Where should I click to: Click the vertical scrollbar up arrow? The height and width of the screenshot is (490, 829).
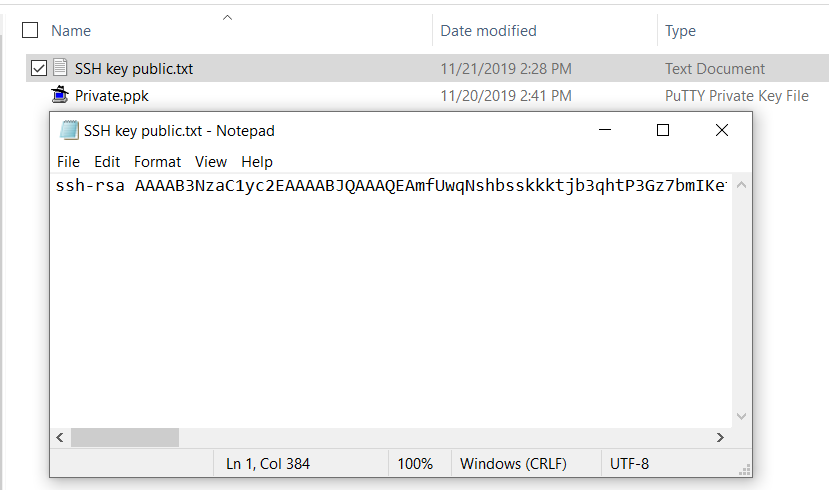741,186
